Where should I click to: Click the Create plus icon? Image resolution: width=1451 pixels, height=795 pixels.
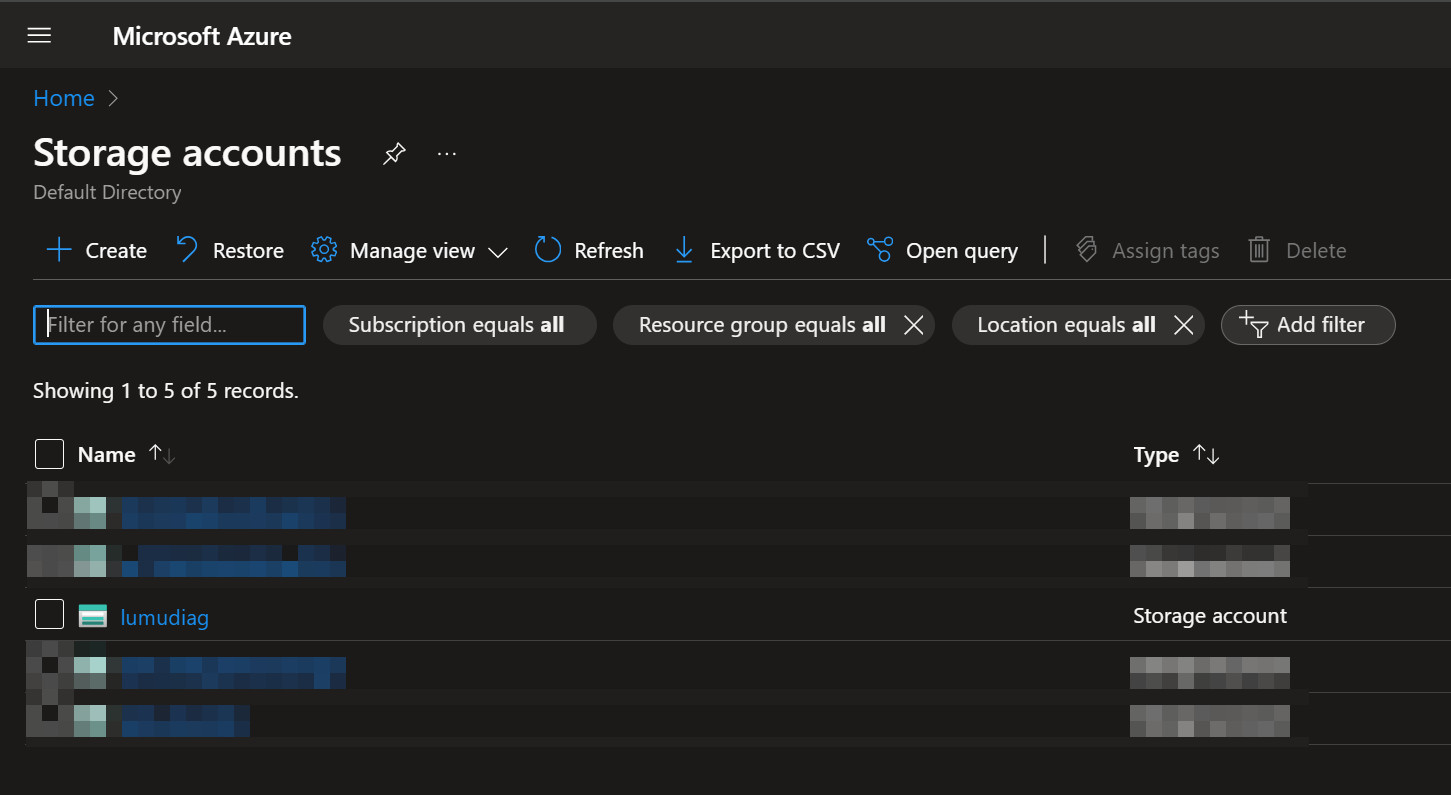point(60,250)
